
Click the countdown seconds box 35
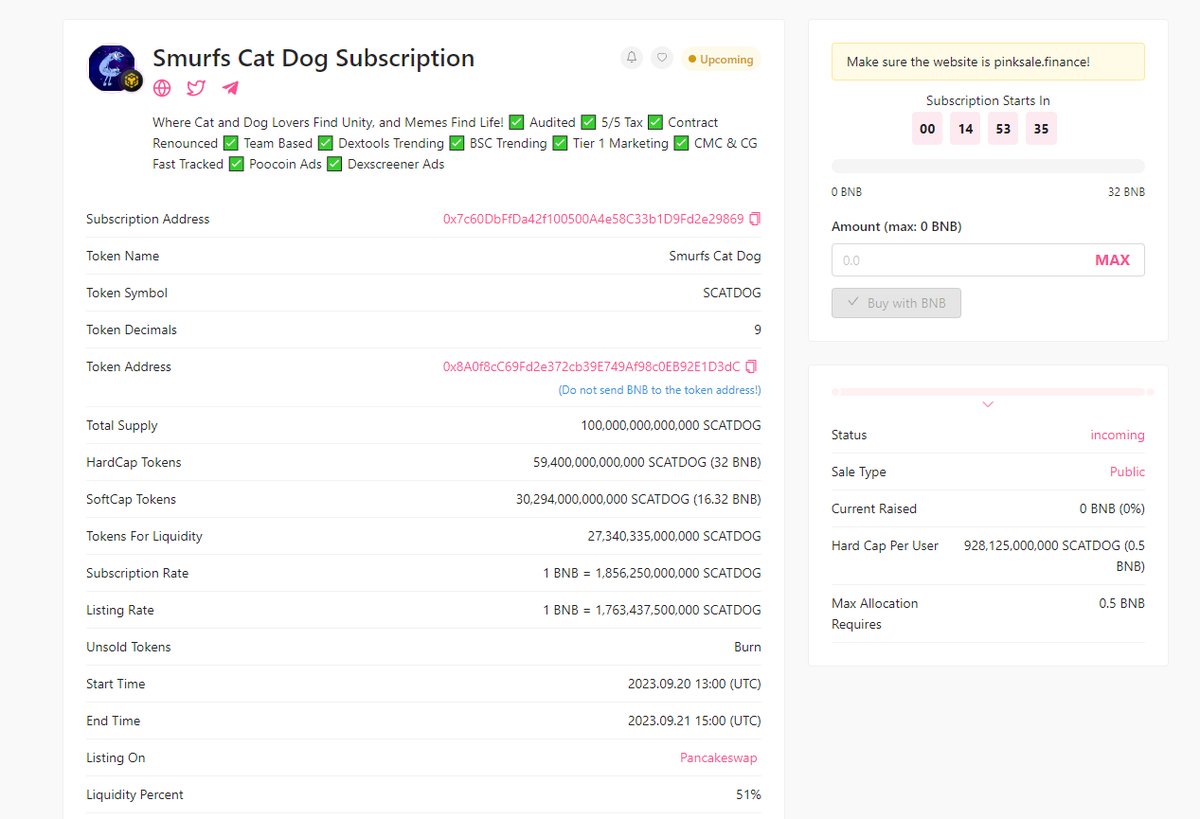(x=1041, y=129)
